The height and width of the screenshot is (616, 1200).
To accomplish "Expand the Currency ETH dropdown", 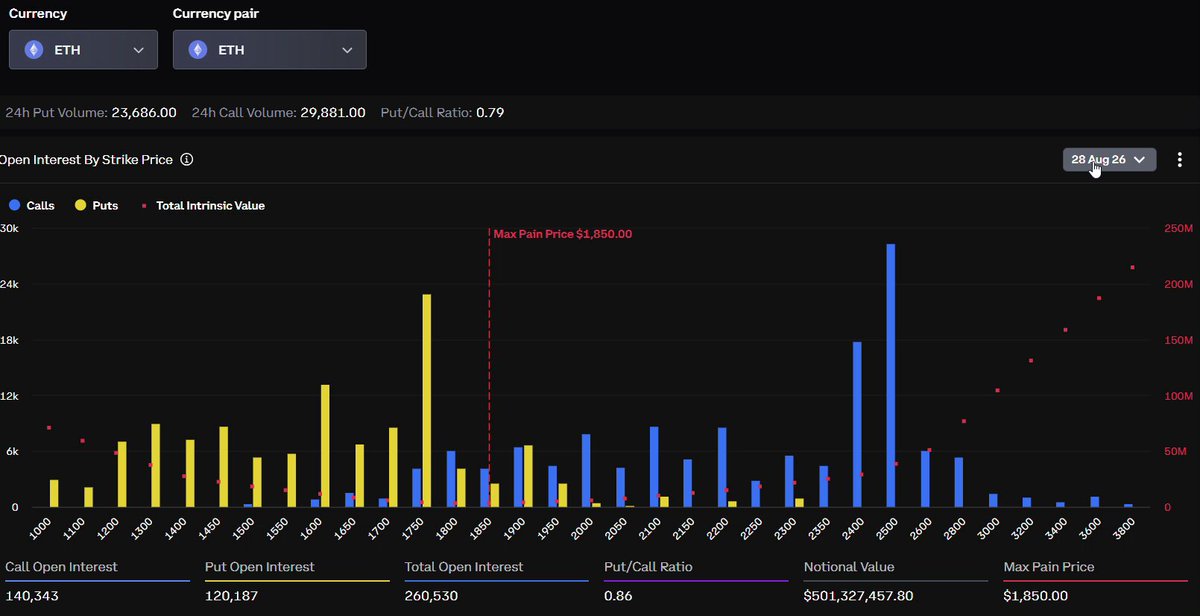I will tap(83, 50).
